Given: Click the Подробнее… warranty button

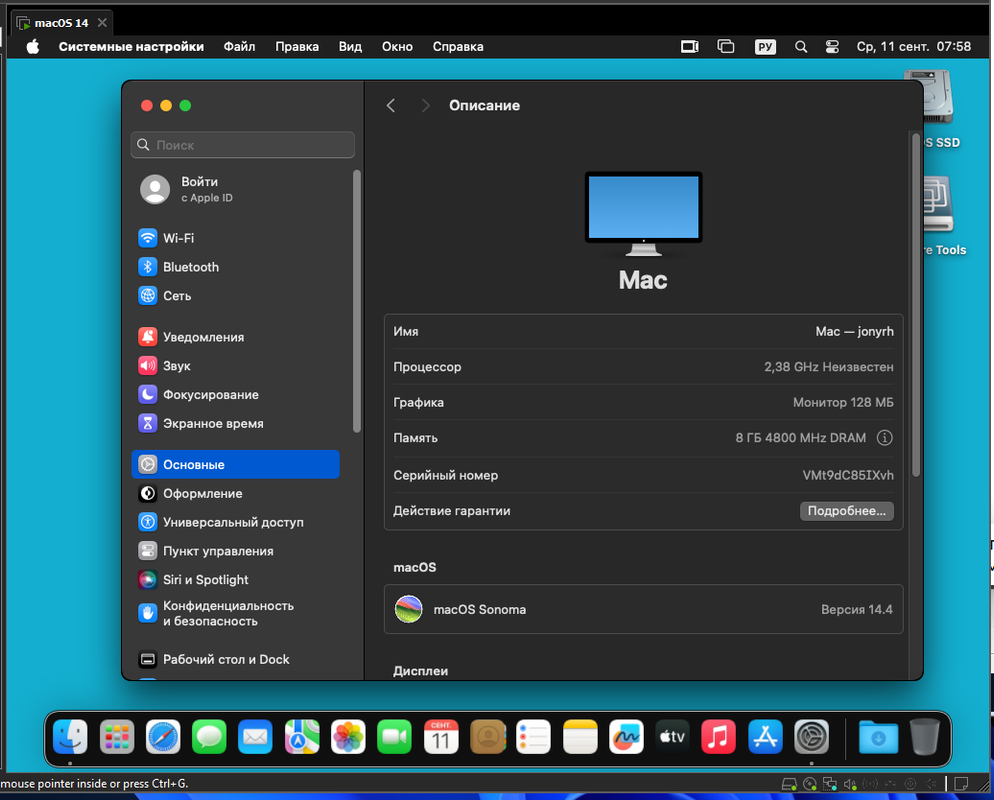Looking at the screenshot, I should coord(846,511).
